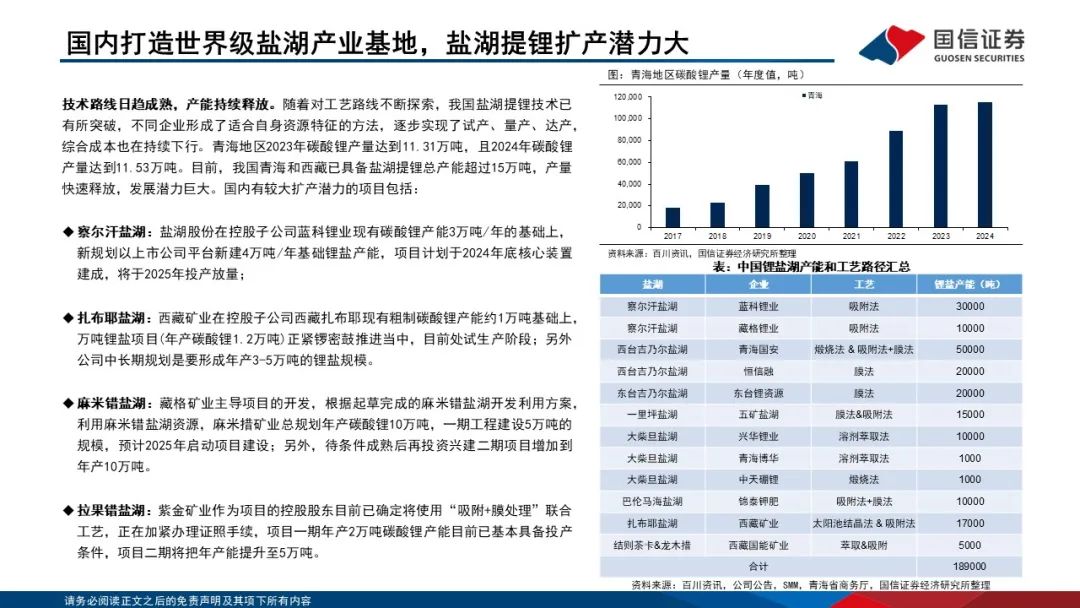Click the footer disclaimer 请务必阅读正文之后的免责声明
This screenshot has height=608, width=1080.
pyautogui.click(x=188, y=600)
